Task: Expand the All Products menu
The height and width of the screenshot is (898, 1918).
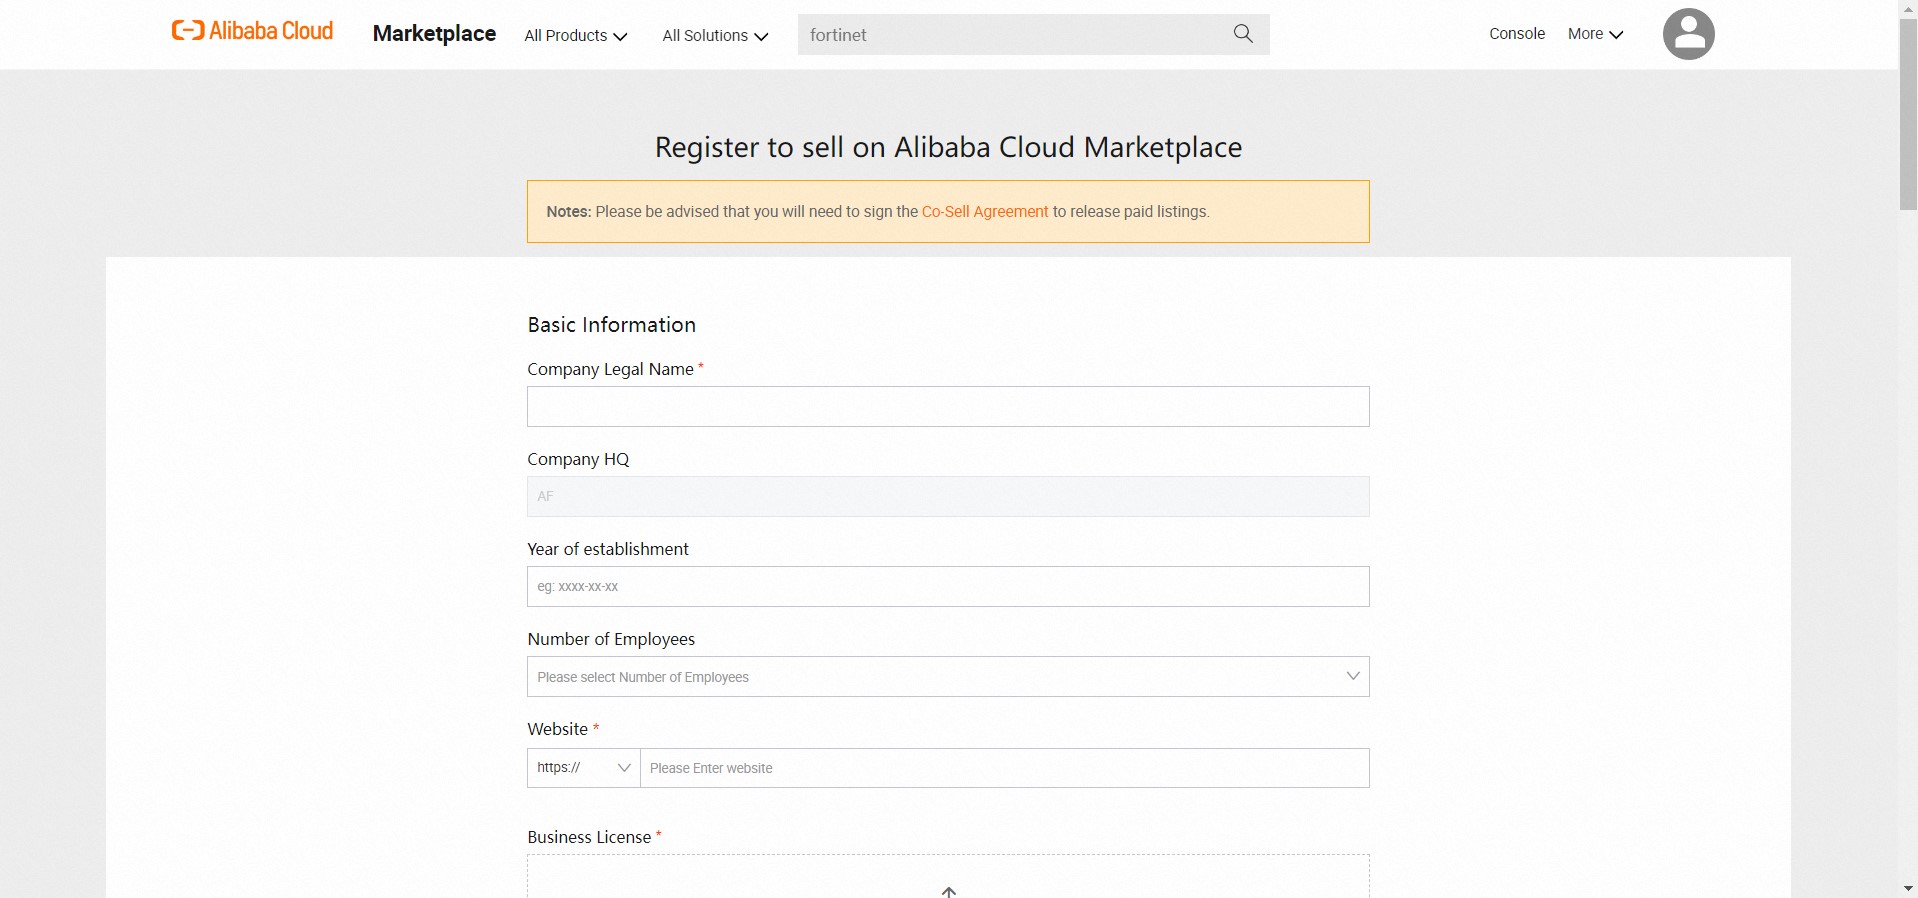Action: point(575,36)
